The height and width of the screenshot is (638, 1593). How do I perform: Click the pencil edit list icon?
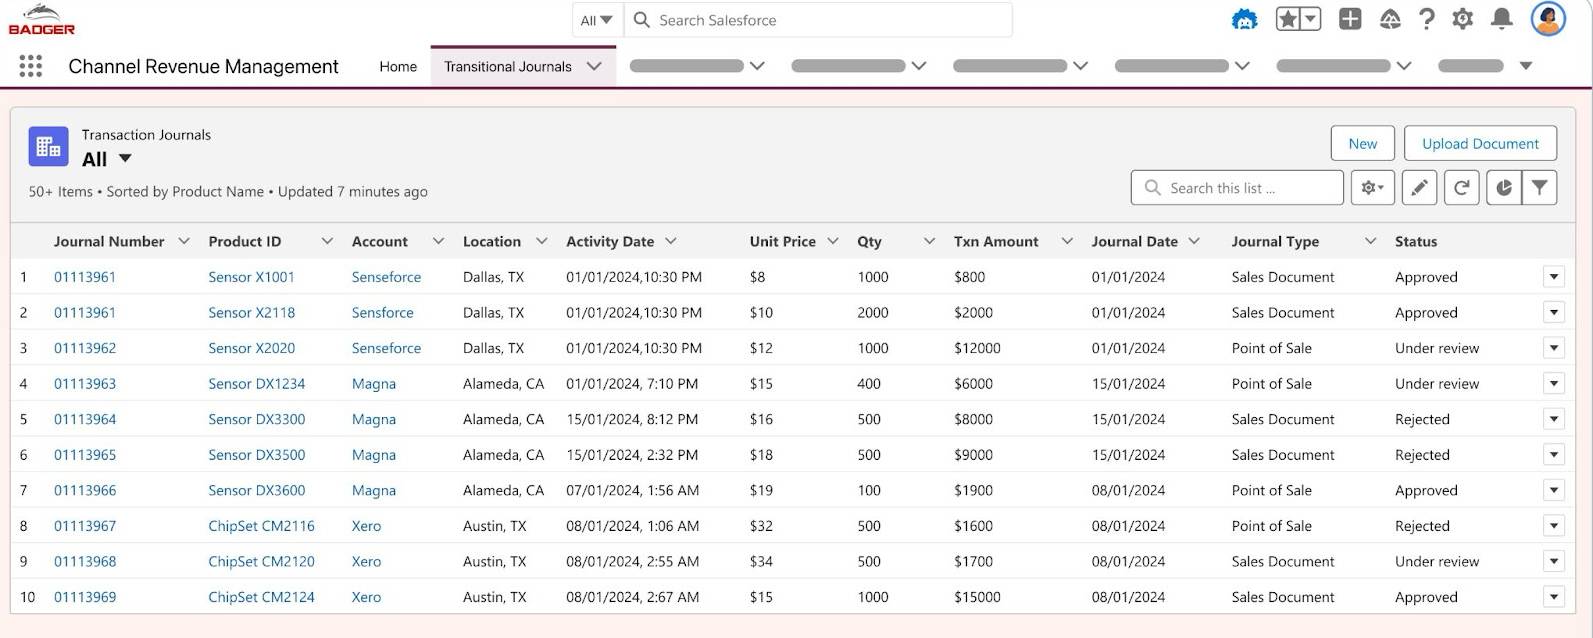[1419, 187]
